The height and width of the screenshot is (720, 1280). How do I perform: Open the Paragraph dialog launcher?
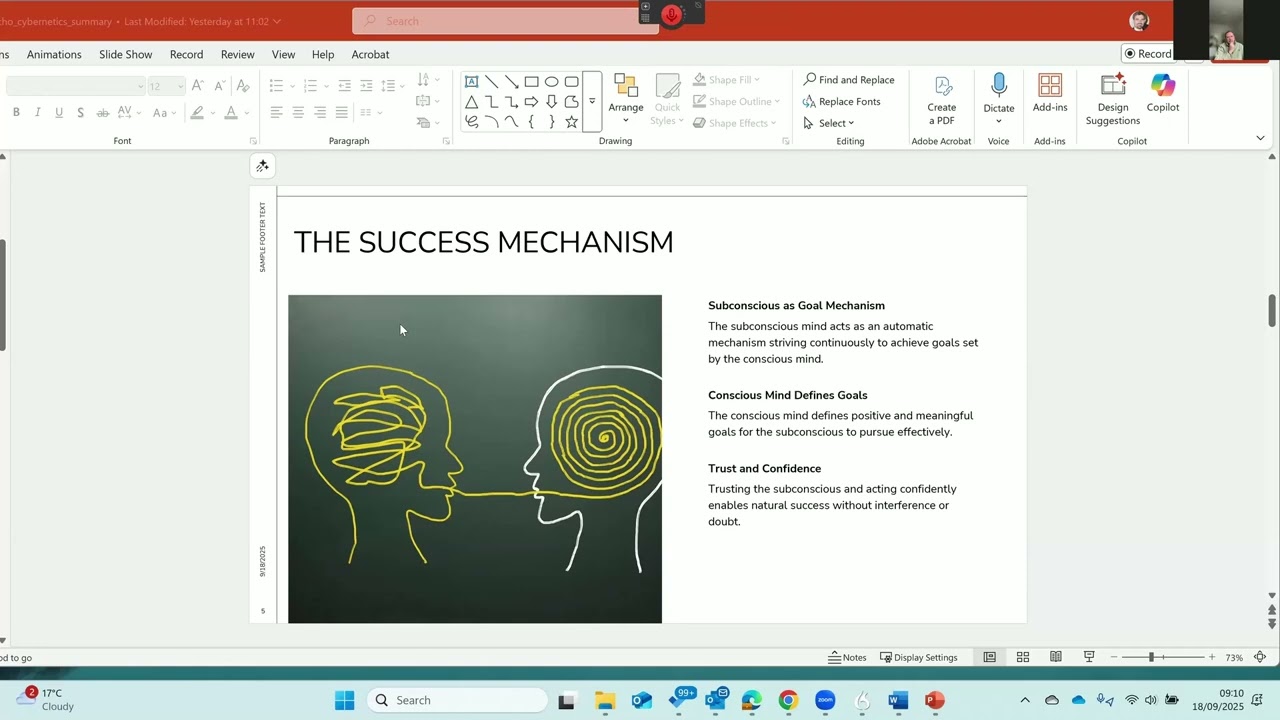446,141
